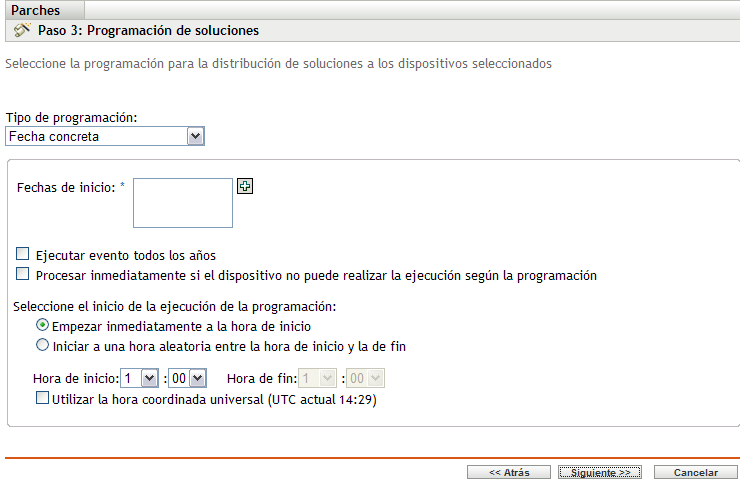Enable Ejecutar evento todos los años
The height and width of the screenshot is (486, 740).
[x=23, y=255]
